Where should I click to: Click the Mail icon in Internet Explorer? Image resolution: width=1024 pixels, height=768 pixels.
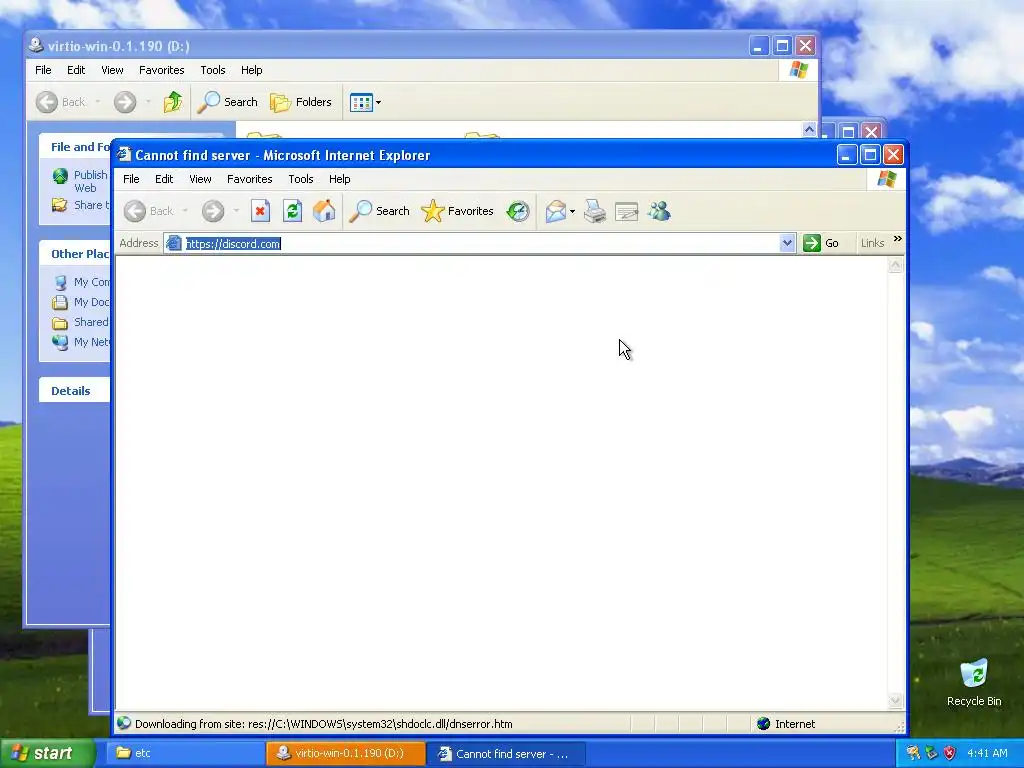coord(555,211)
